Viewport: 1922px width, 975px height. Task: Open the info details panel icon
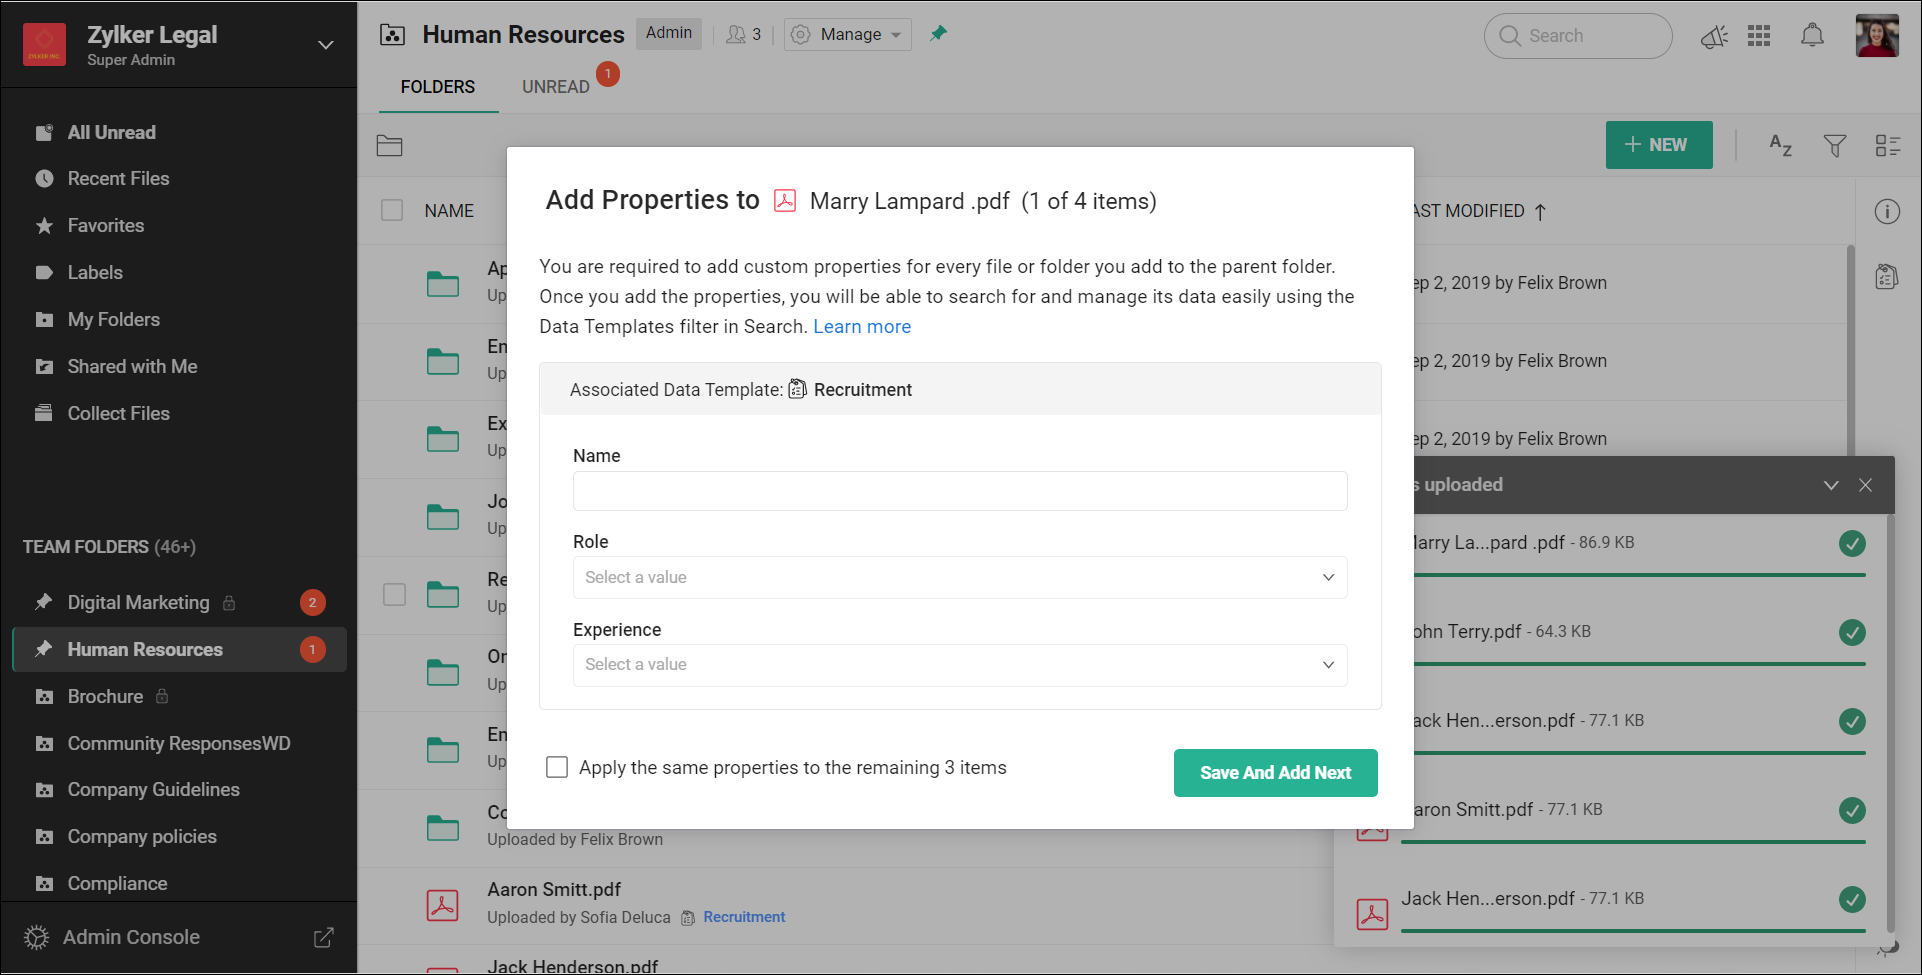pyautogui.click(x=1887, y=212)
